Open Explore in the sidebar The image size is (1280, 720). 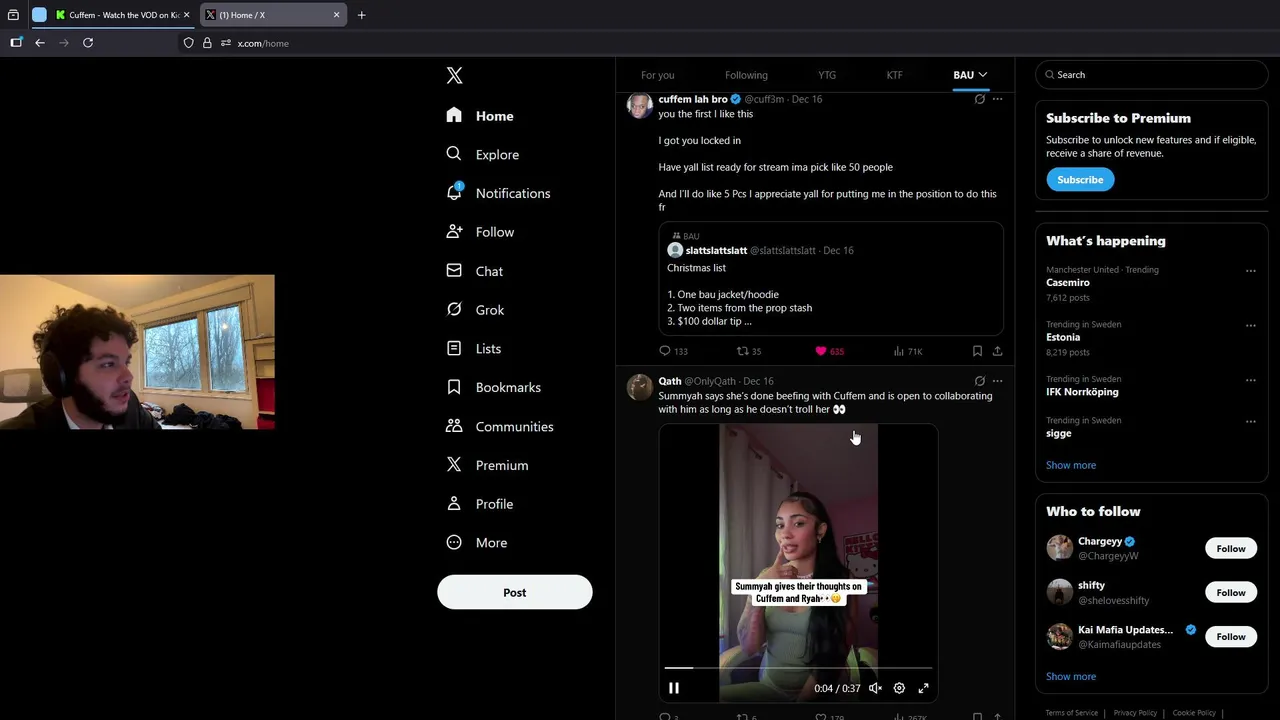pyautogui.click(x=483, y=154)
